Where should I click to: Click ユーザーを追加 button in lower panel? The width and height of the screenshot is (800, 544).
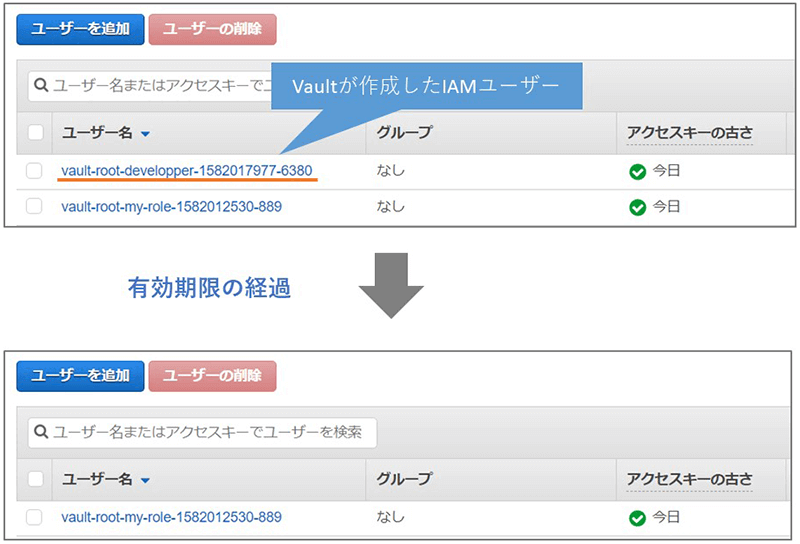[x=81, y=376]
